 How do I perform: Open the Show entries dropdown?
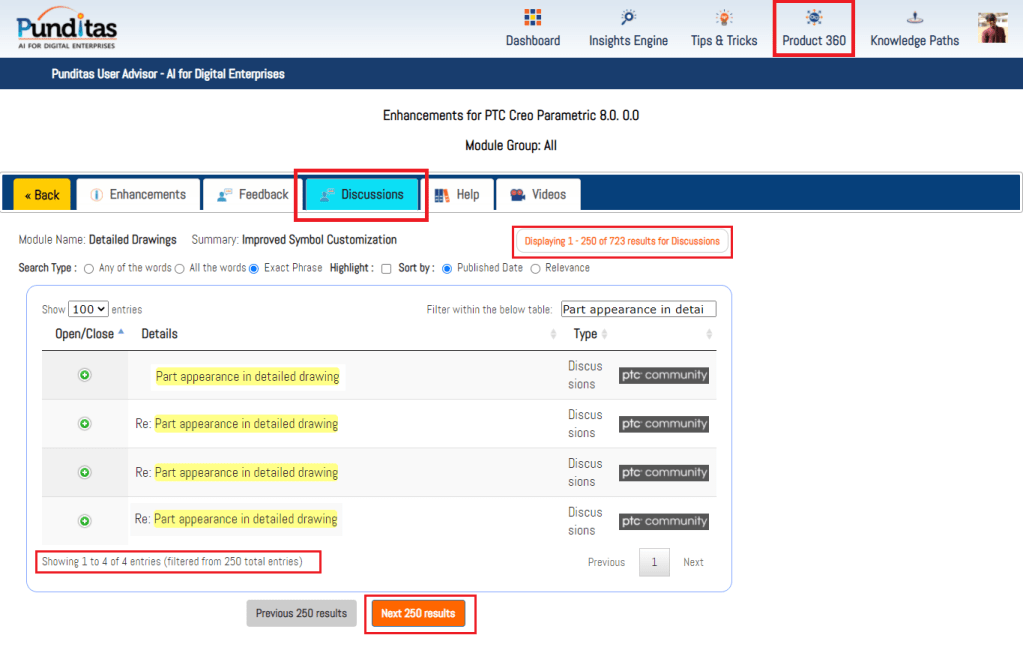[88, 310]
